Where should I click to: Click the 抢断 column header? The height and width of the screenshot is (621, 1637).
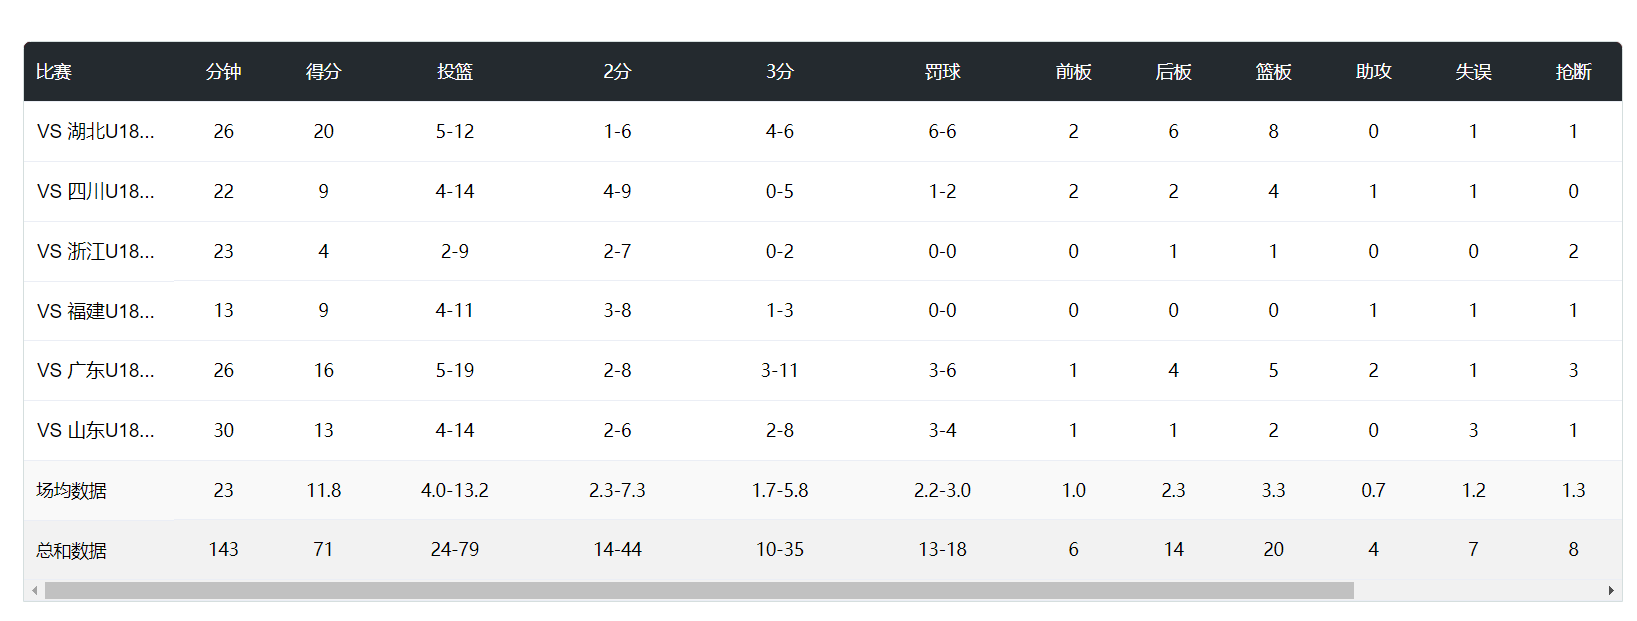coord(1573,72)
